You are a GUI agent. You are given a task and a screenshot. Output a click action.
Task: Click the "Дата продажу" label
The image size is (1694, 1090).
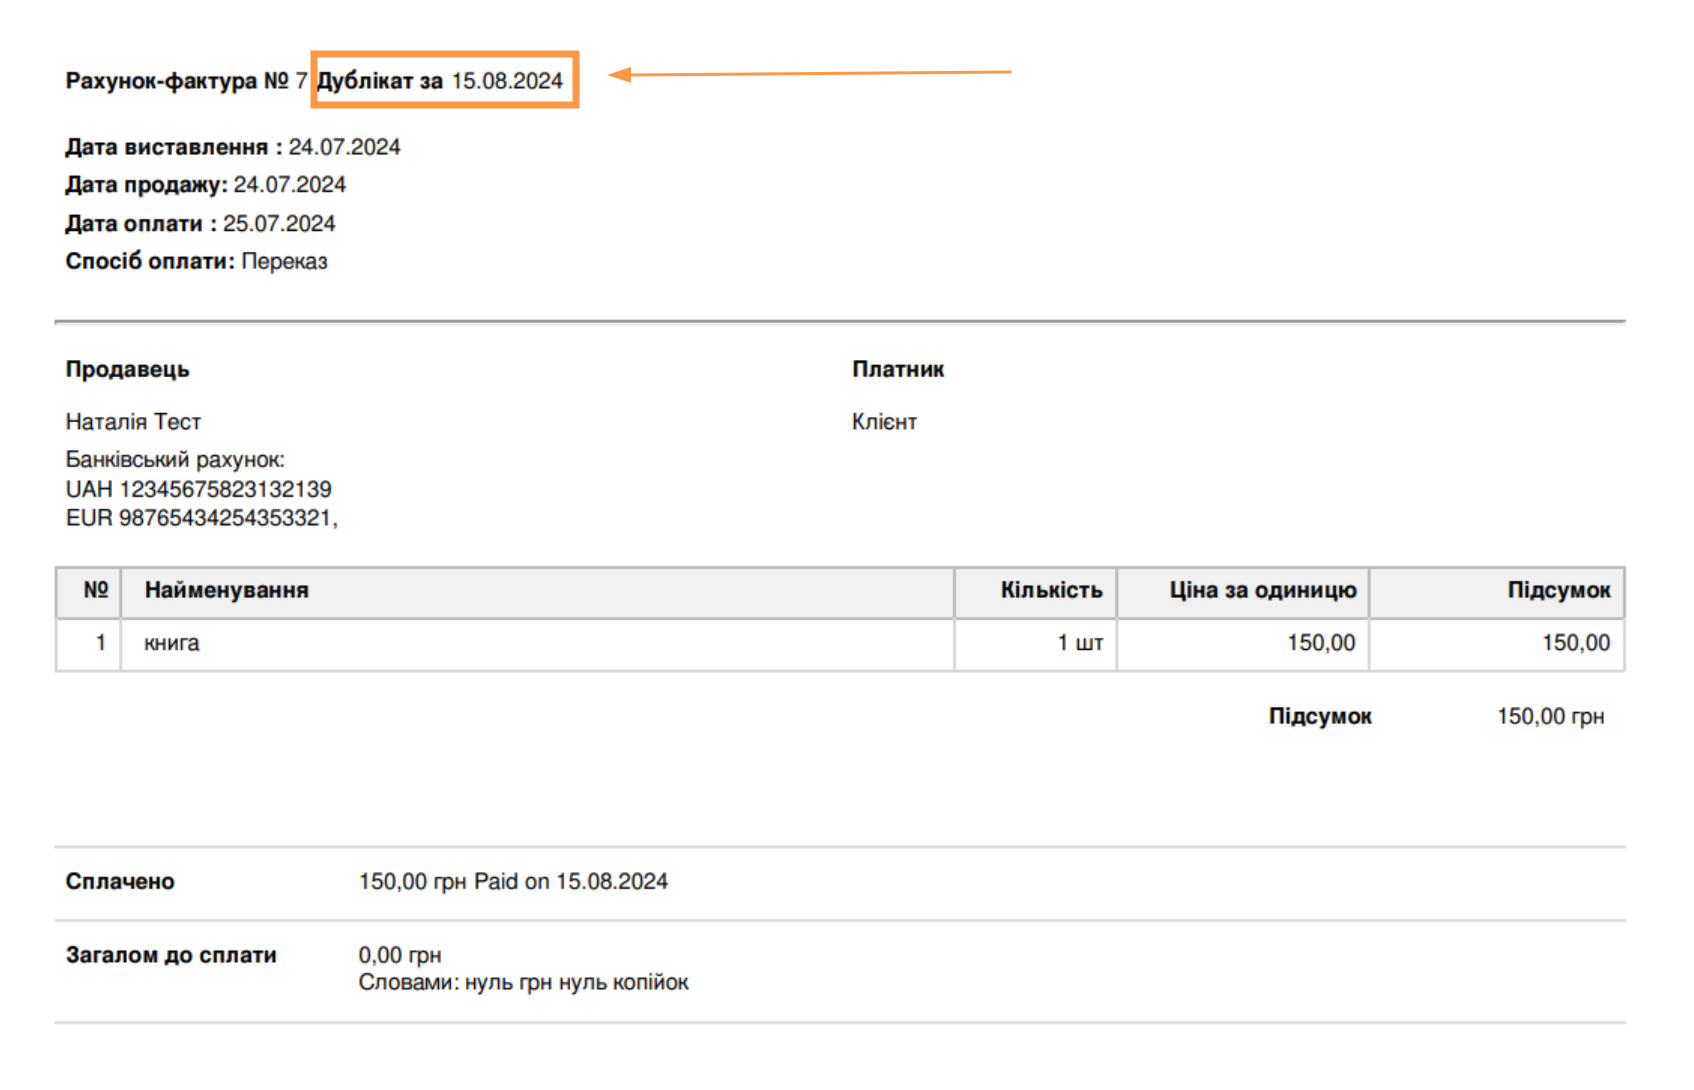146,185
